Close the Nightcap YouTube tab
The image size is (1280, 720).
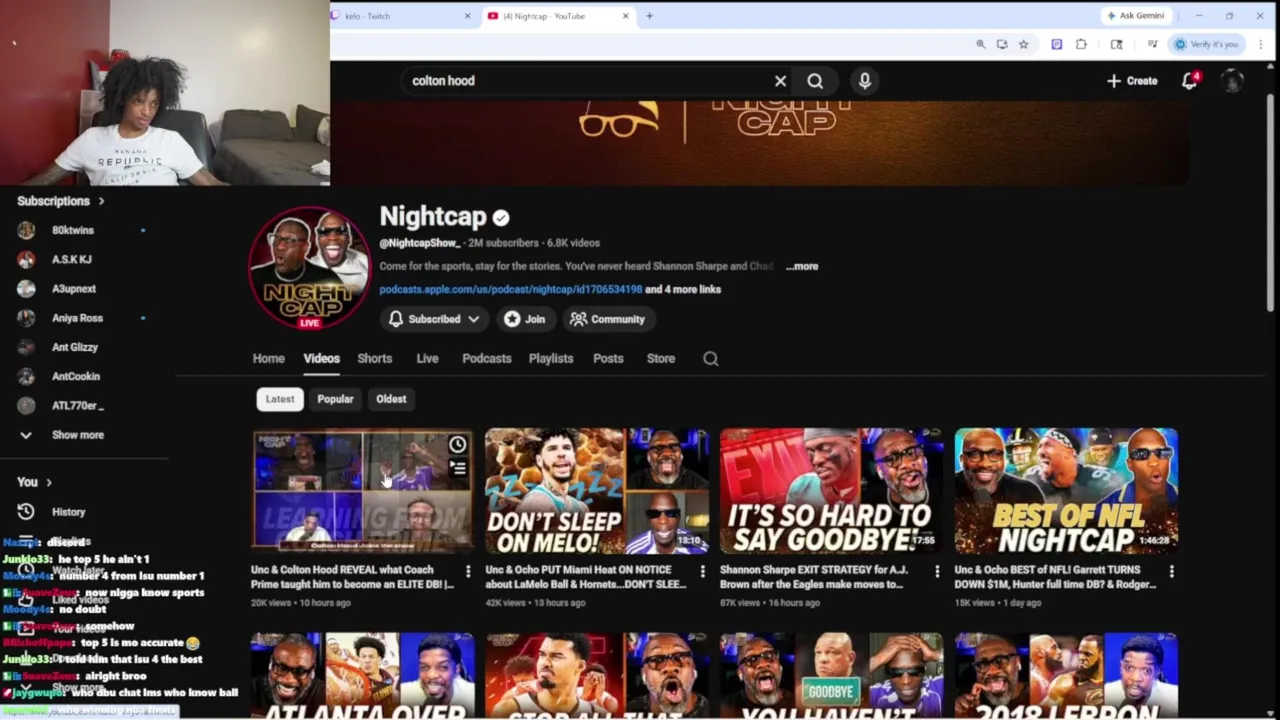(626, 16)
